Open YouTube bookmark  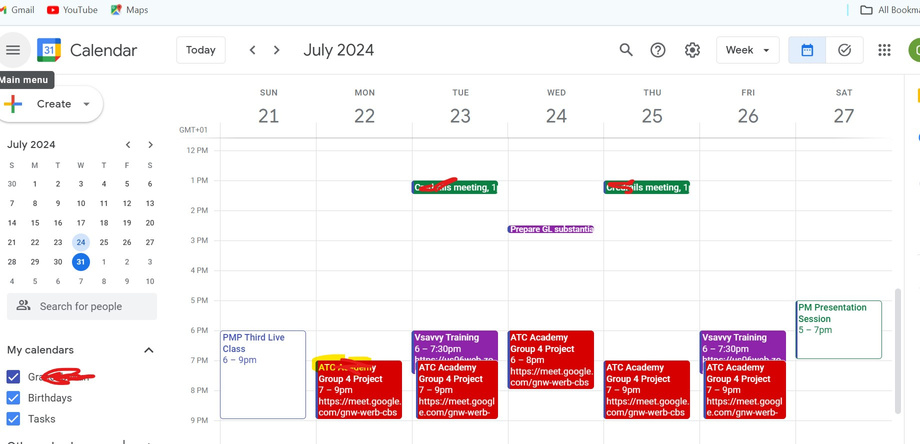point(72,10)
